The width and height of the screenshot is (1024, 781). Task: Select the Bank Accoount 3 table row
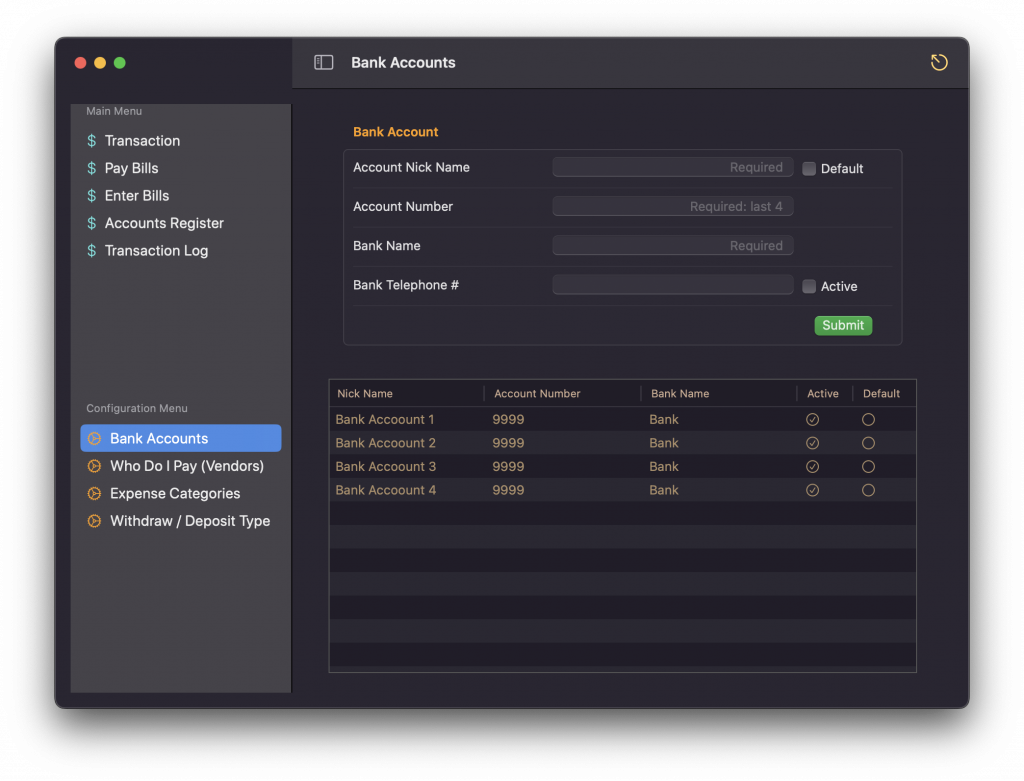386,467
